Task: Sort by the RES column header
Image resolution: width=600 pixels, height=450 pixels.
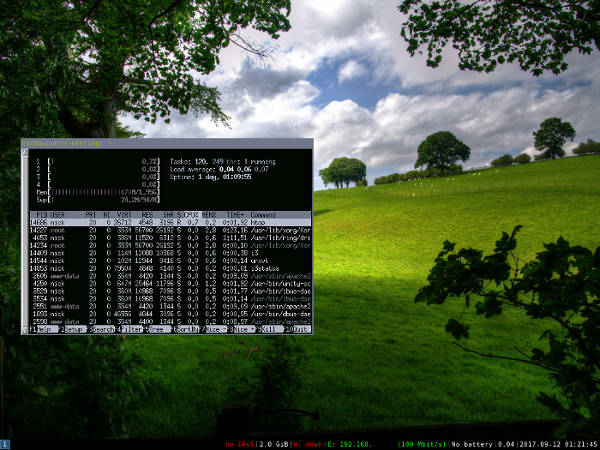Action: pyautogui.click(x=147, y=215)
